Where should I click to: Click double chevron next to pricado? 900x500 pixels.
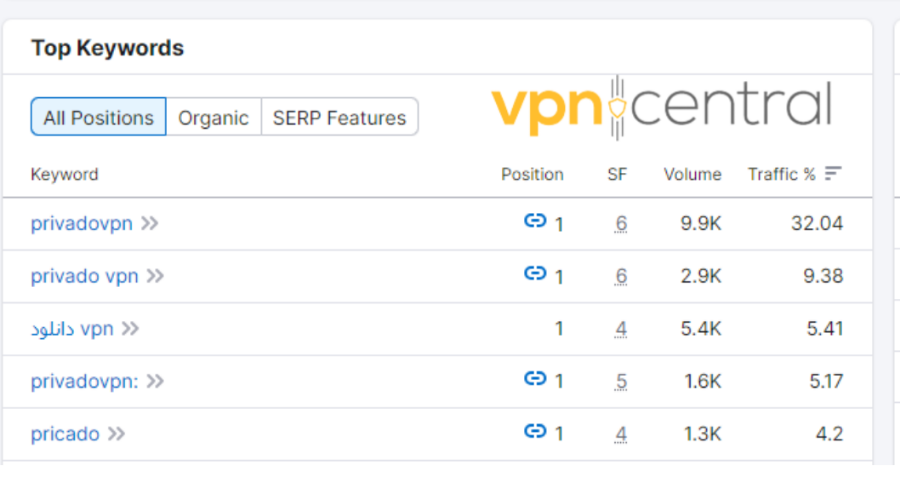[117, 434]
